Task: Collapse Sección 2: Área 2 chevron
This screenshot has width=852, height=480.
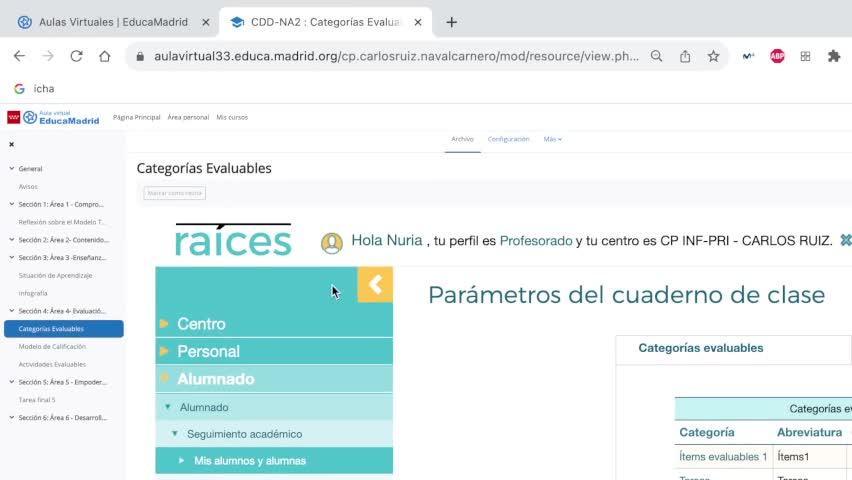Action: click(x=11, y=240)
